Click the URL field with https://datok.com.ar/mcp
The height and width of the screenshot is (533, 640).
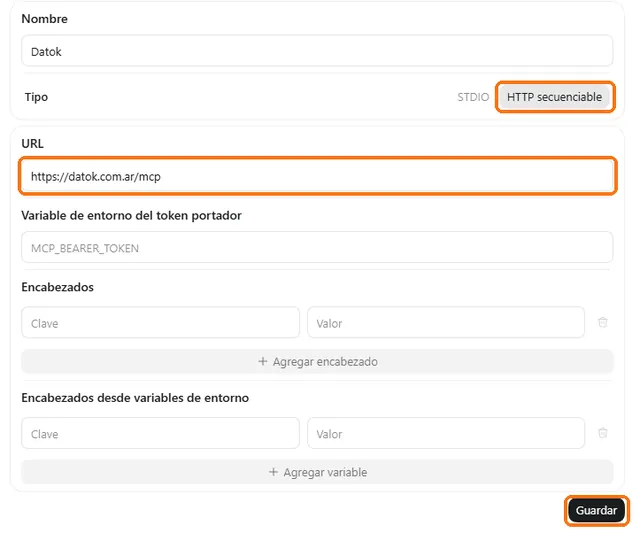317,176
